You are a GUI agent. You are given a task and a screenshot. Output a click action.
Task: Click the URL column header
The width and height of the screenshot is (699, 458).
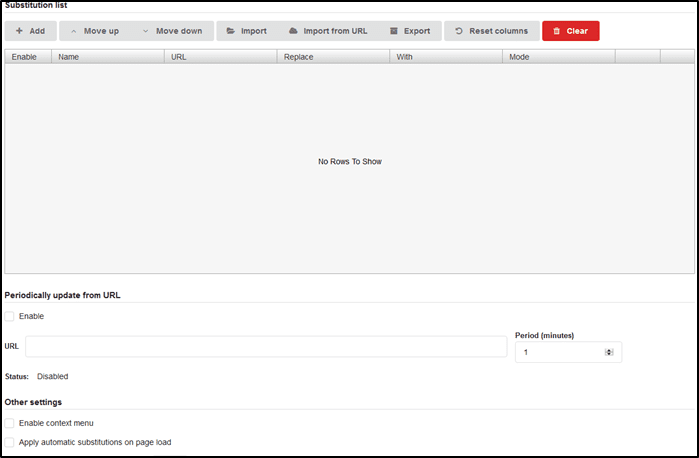220,57
